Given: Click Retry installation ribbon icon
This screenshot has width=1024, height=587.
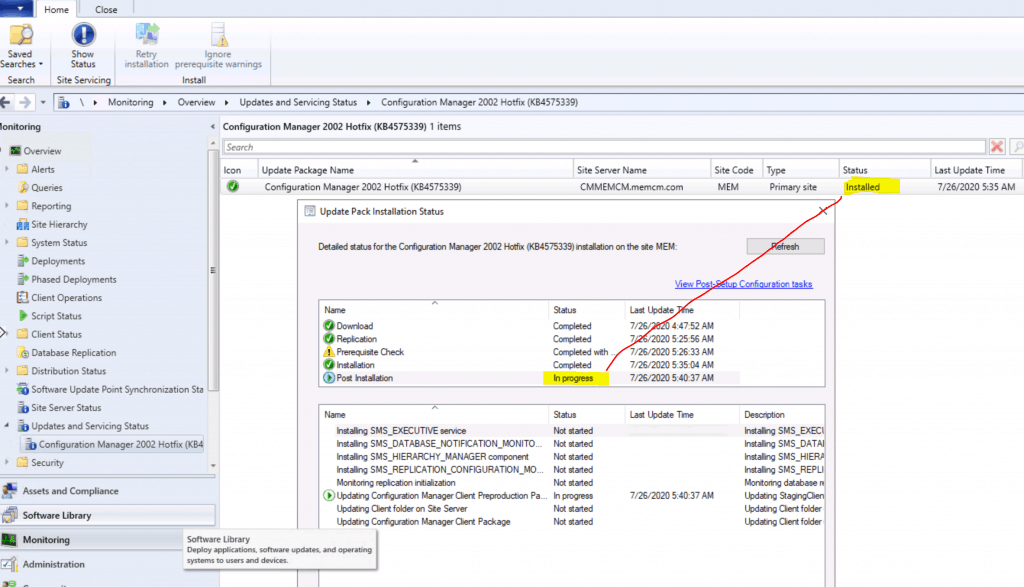Looking at the screenshot, I should 146,35.
